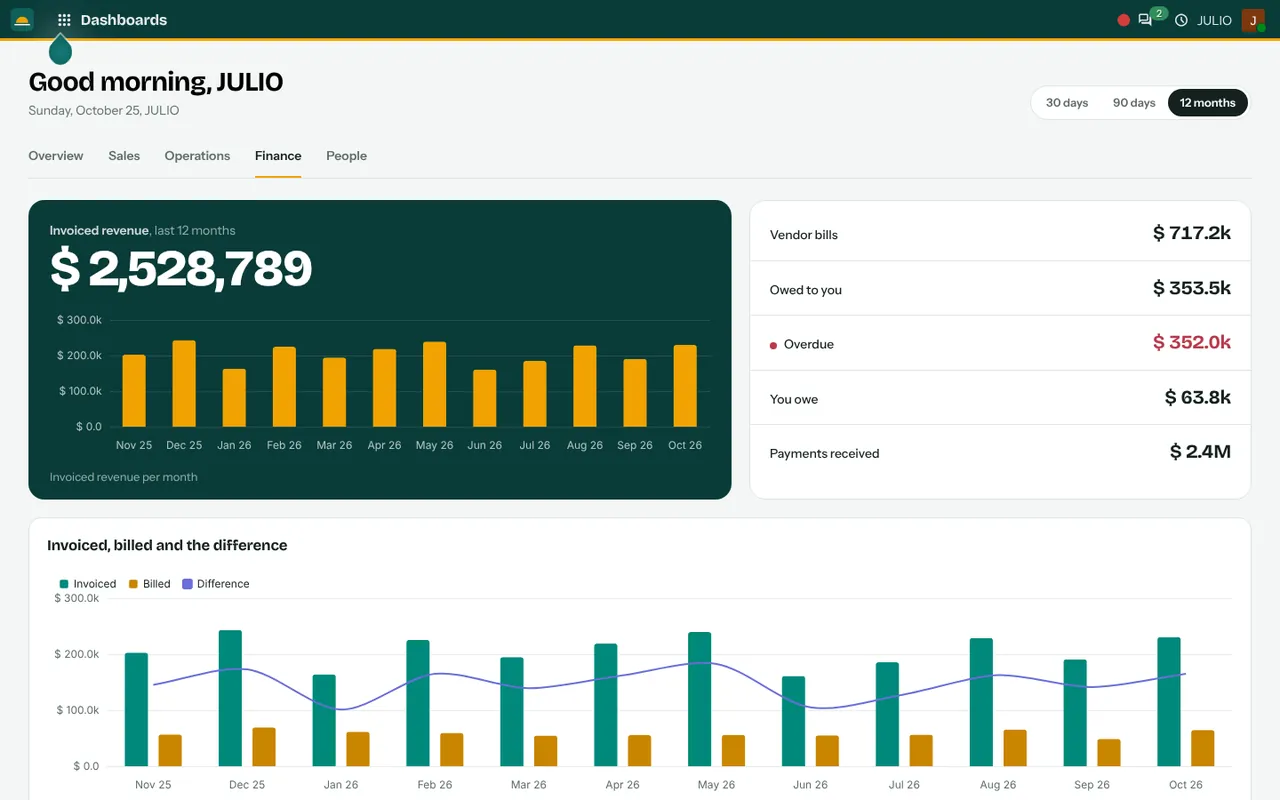Open the Owed to you row
Viewport: 1280px width, 800px height.
click(1000, 289)
